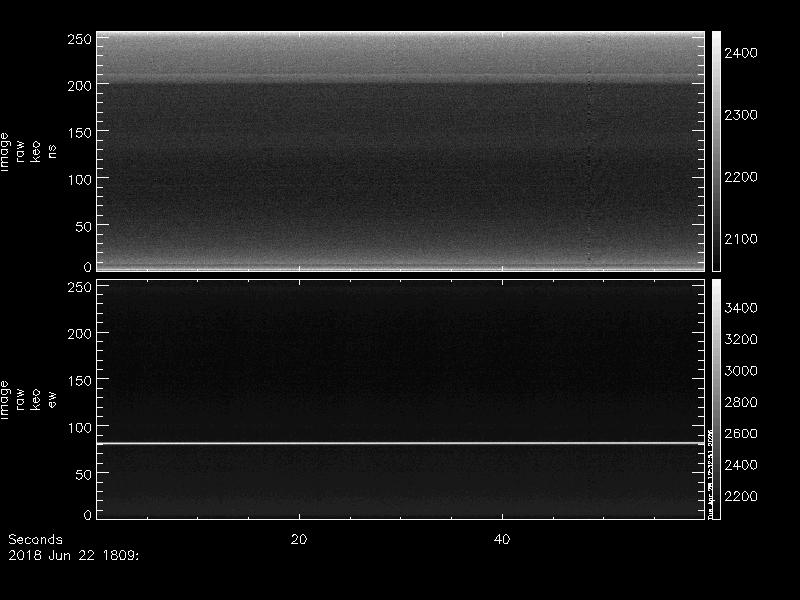Click the 100 tick label of the ns keogram
The width and height of the screenshot is (800, 600).
[79, 180]
